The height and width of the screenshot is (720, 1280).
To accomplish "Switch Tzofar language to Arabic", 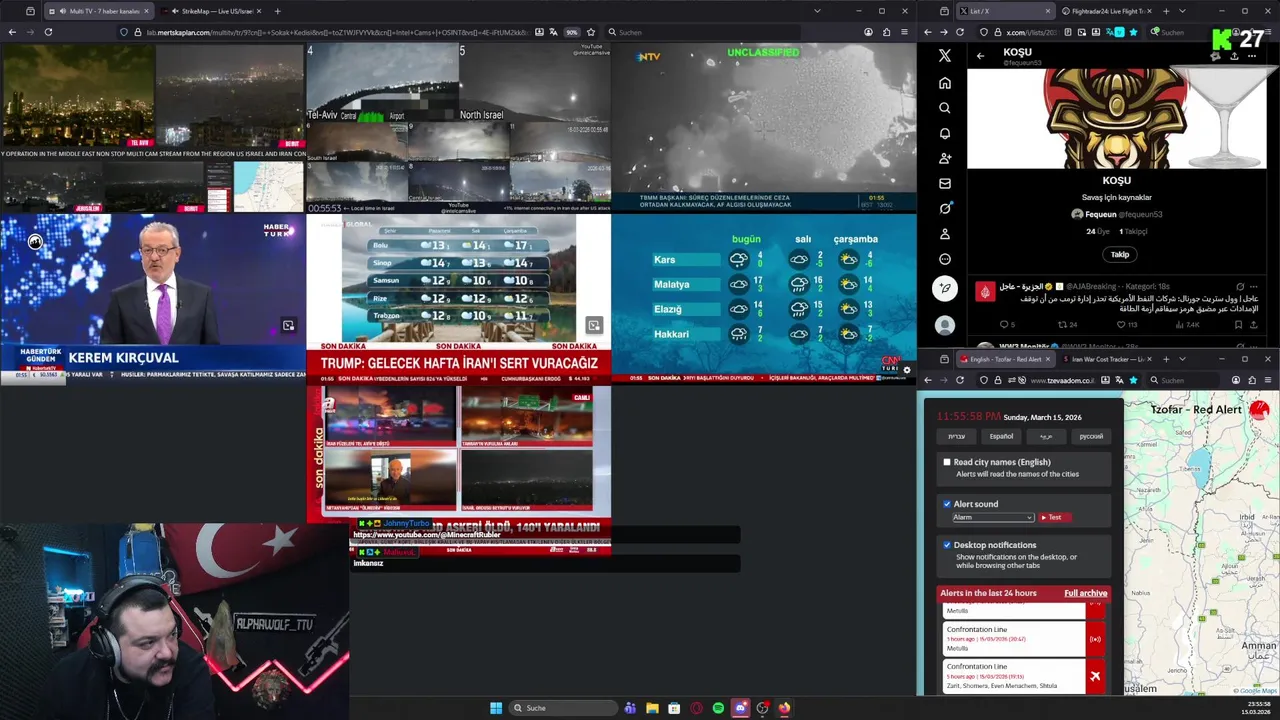I will click(1046, 436).
